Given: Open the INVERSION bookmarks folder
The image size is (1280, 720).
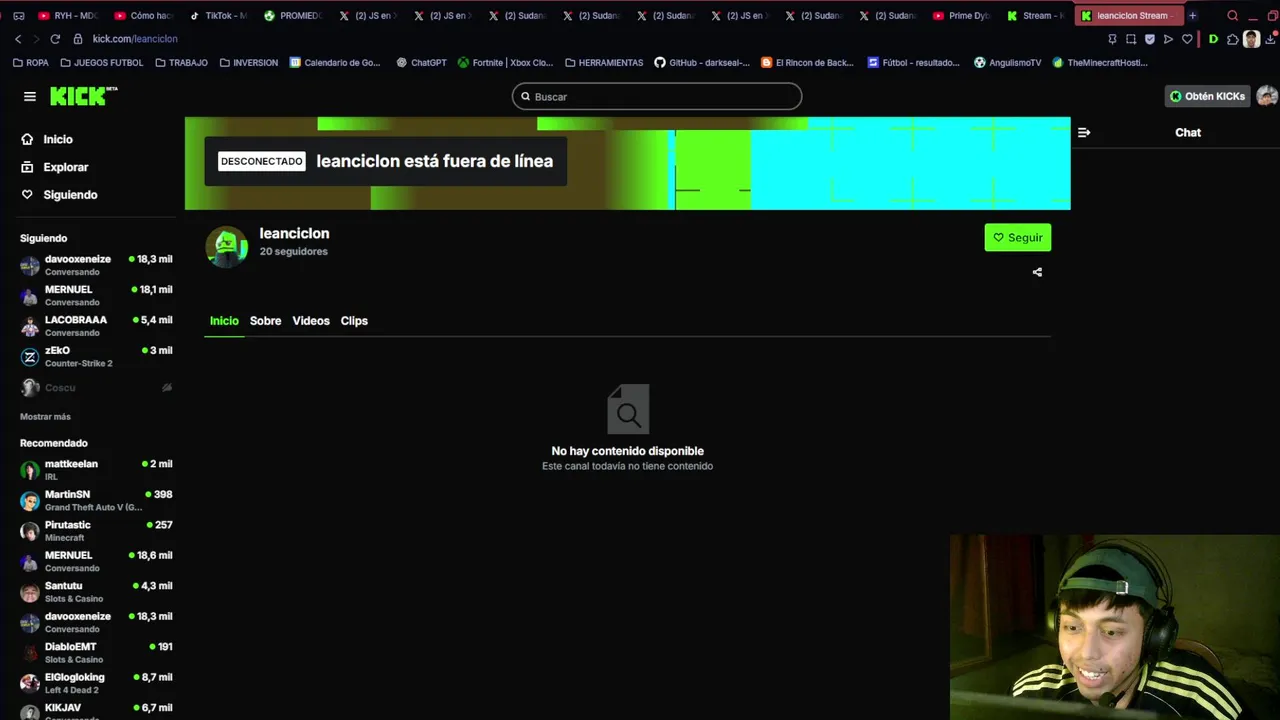Looking at the screenshot, I should pyautogui.click(x=249, y=62).
